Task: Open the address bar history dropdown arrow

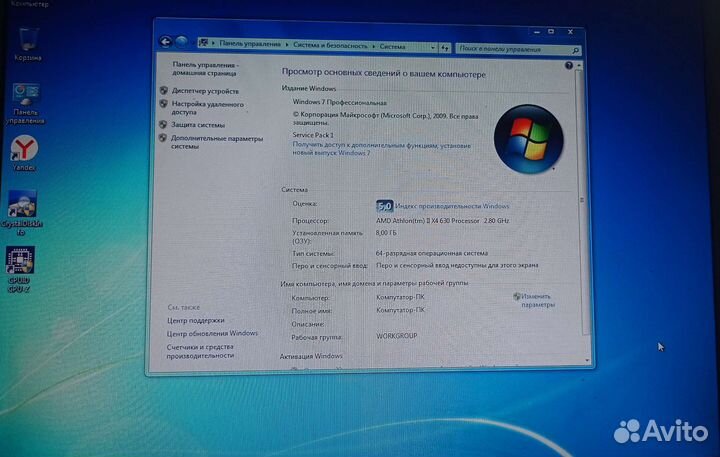Action: point(433,47)
